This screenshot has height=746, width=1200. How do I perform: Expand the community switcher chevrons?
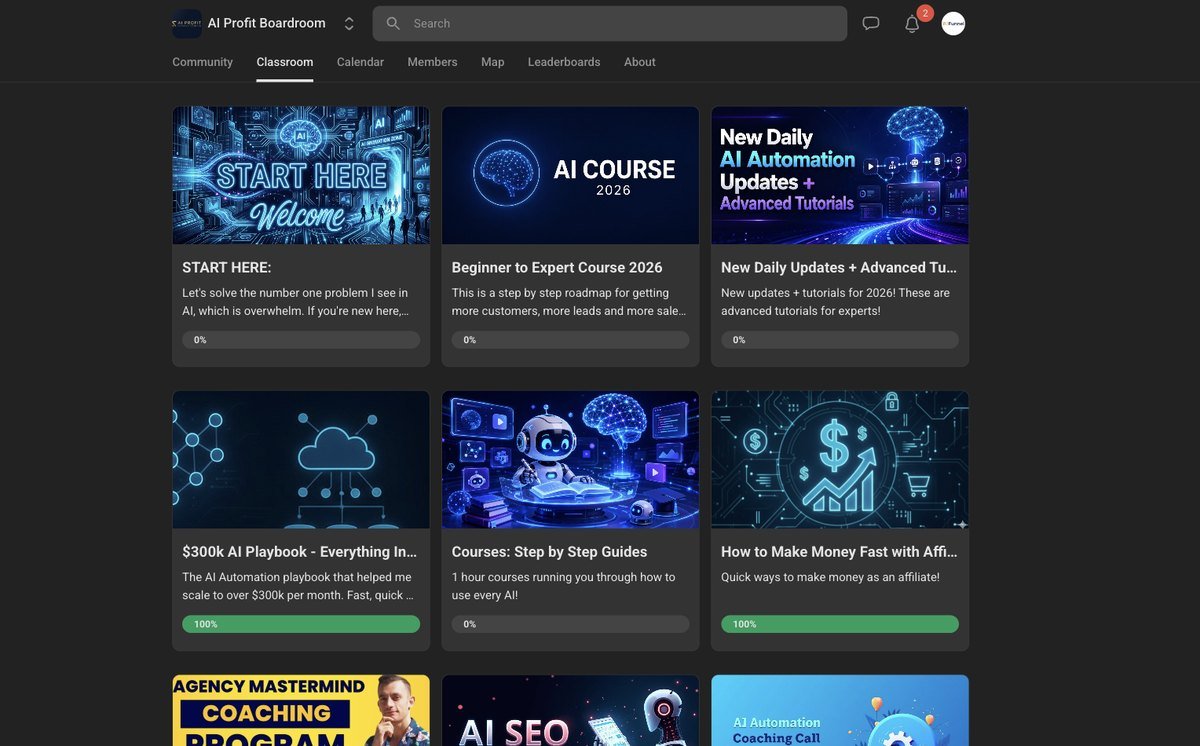pyautogui.click(x=348, y=23)
